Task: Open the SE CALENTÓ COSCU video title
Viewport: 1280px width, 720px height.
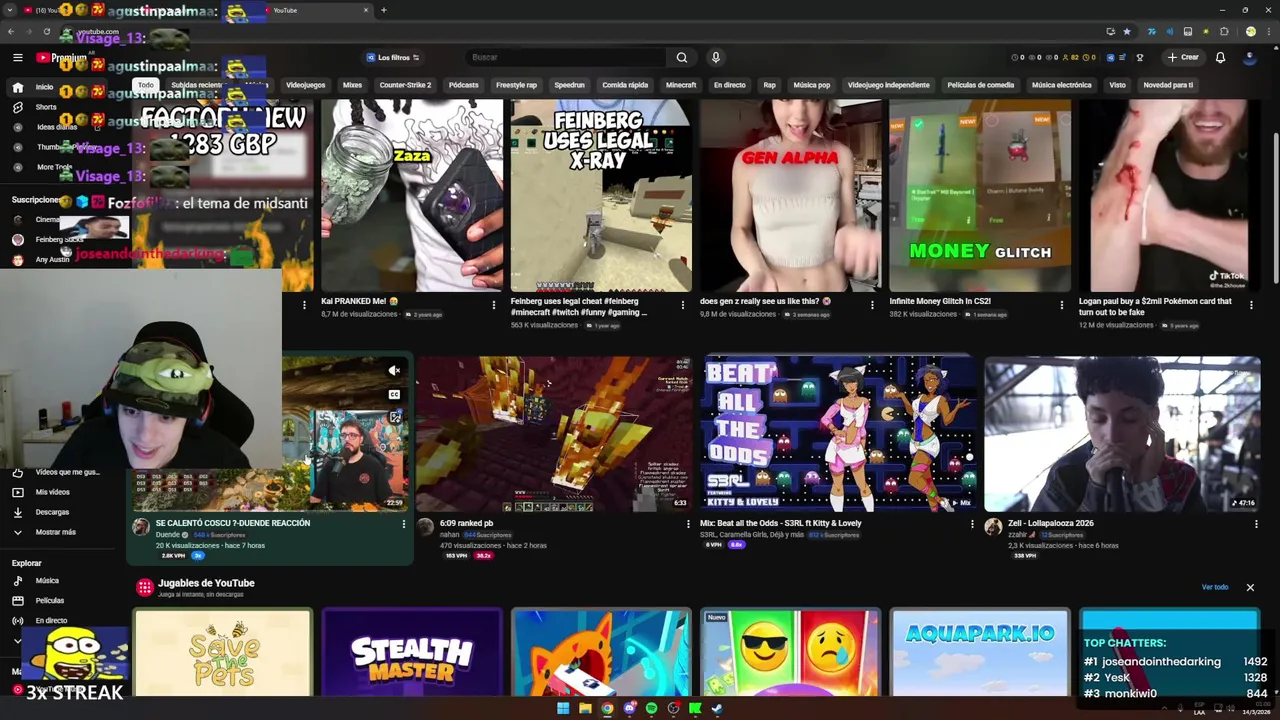Action: (x=233, y=523)
